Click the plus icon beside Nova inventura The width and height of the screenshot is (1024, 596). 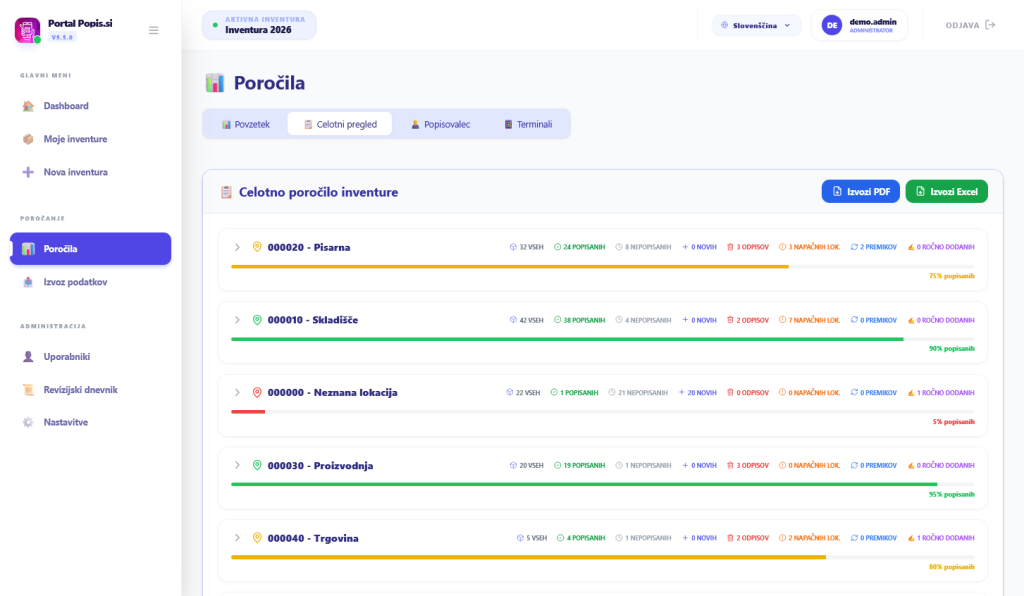point(28,172)
